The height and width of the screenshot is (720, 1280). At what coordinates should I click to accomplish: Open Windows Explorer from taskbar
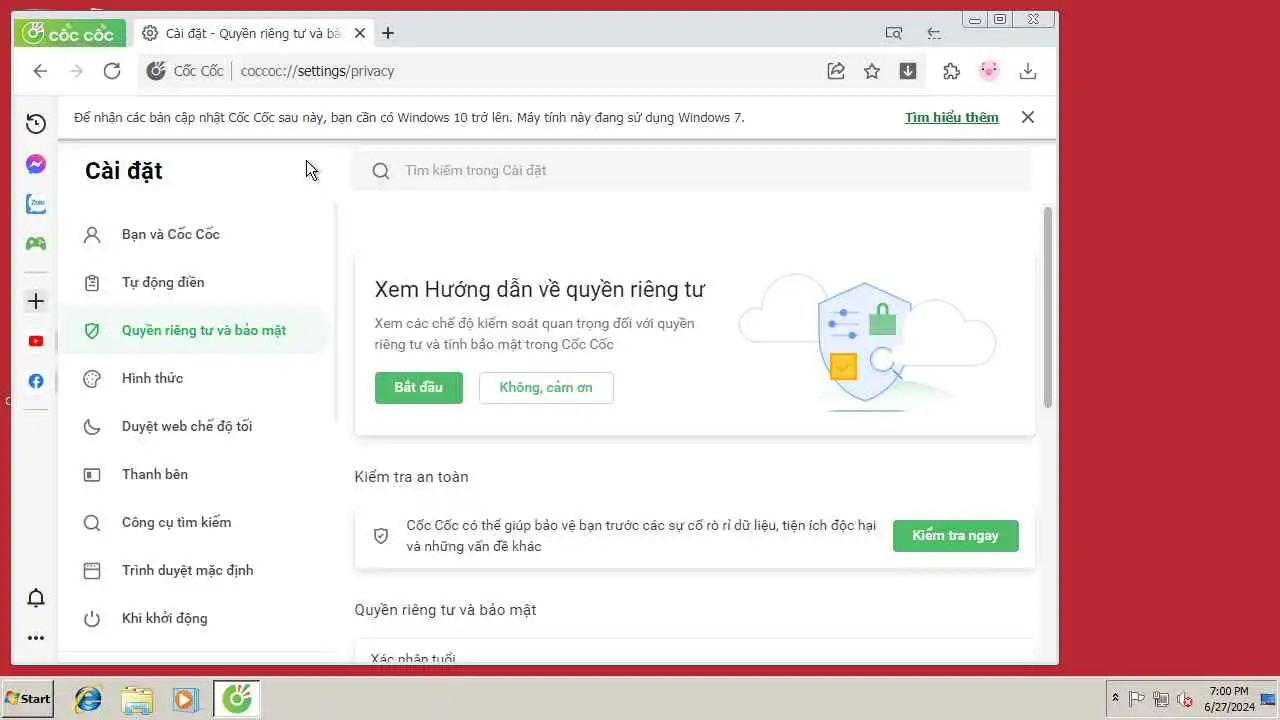137,699
